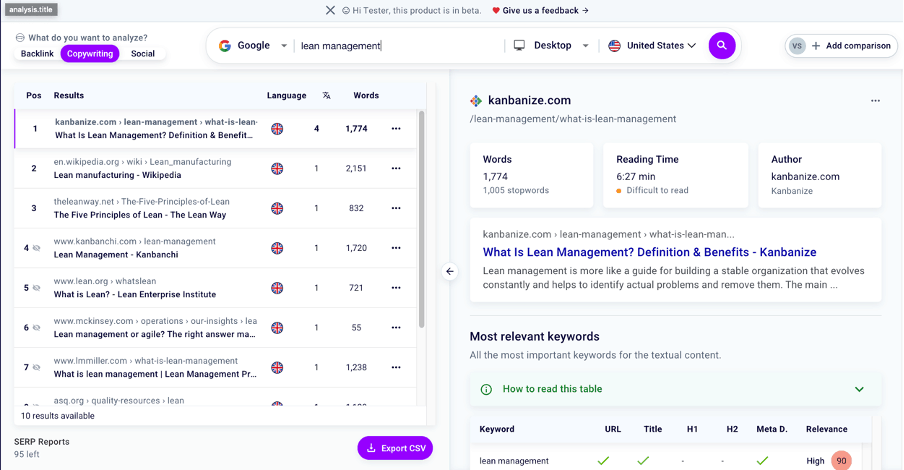904x470 pixels.
Task: Toggle visibility of mckinsey.com result
Action: (36, 327)
